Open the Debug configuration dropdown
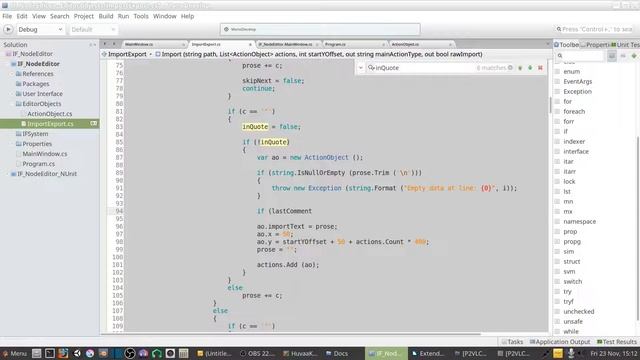 tap(40, 29)
